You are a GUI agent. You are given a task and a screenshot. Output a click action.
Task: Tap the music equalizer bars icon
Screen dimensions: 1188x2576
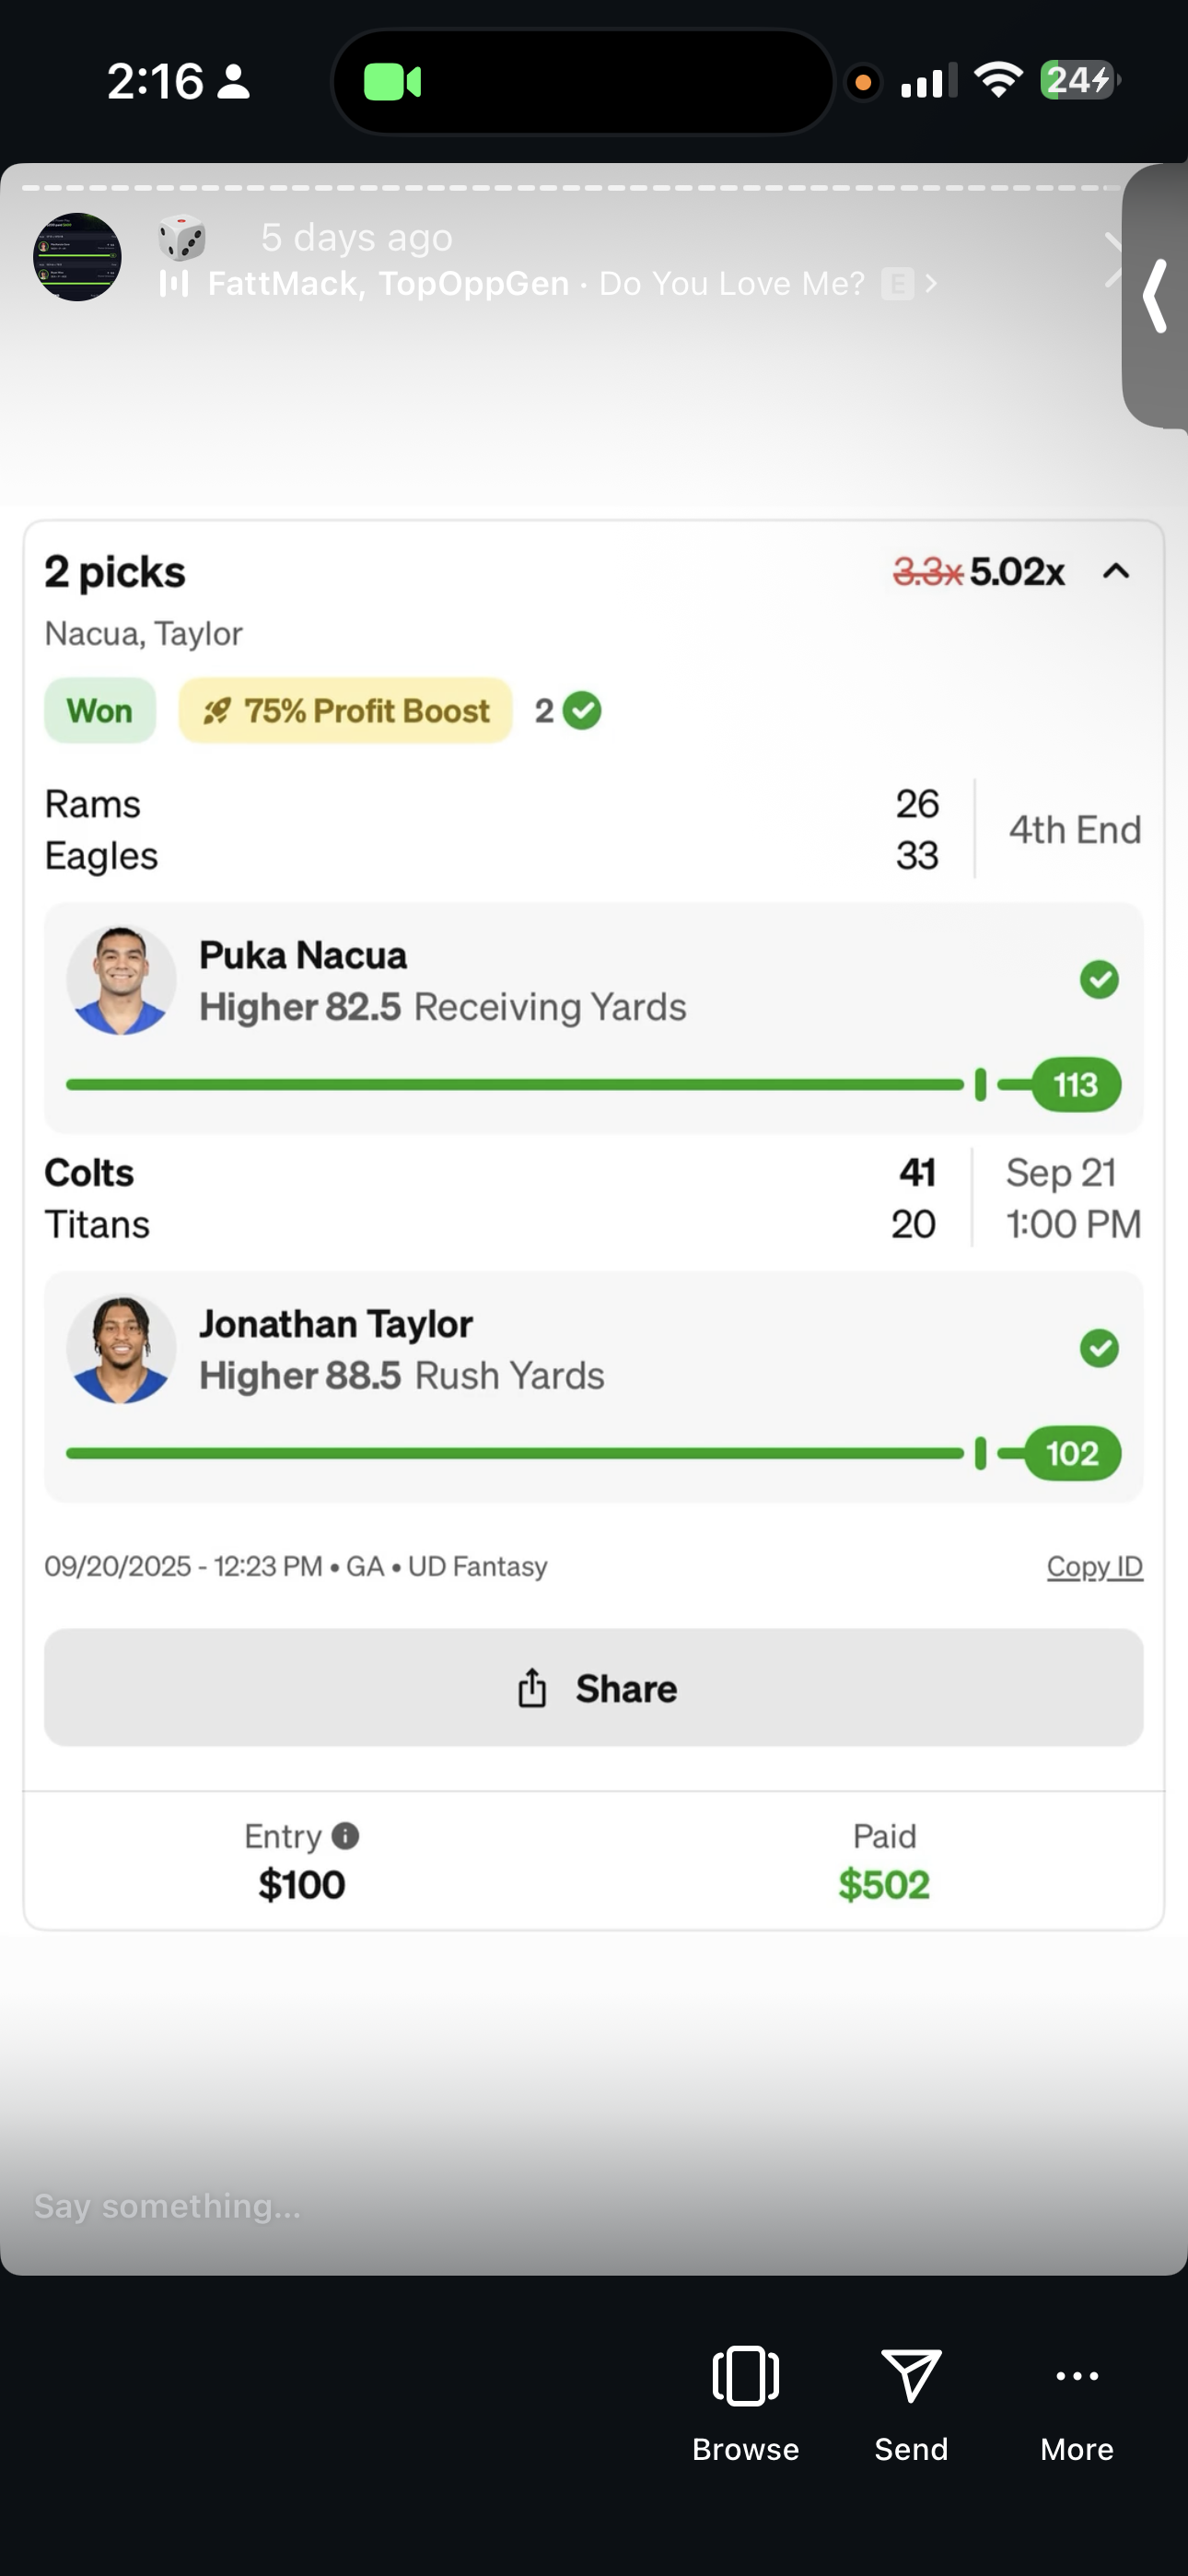pyautogui.click(x=174, y=284)
